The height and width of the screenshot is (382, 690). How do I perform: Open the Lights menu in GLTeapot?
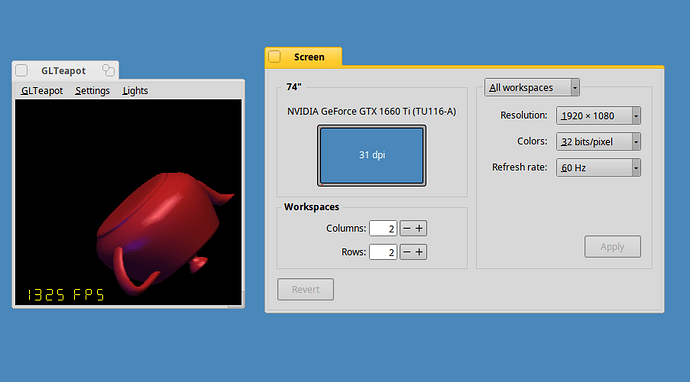pyautogui.click(x=135, y=91)
